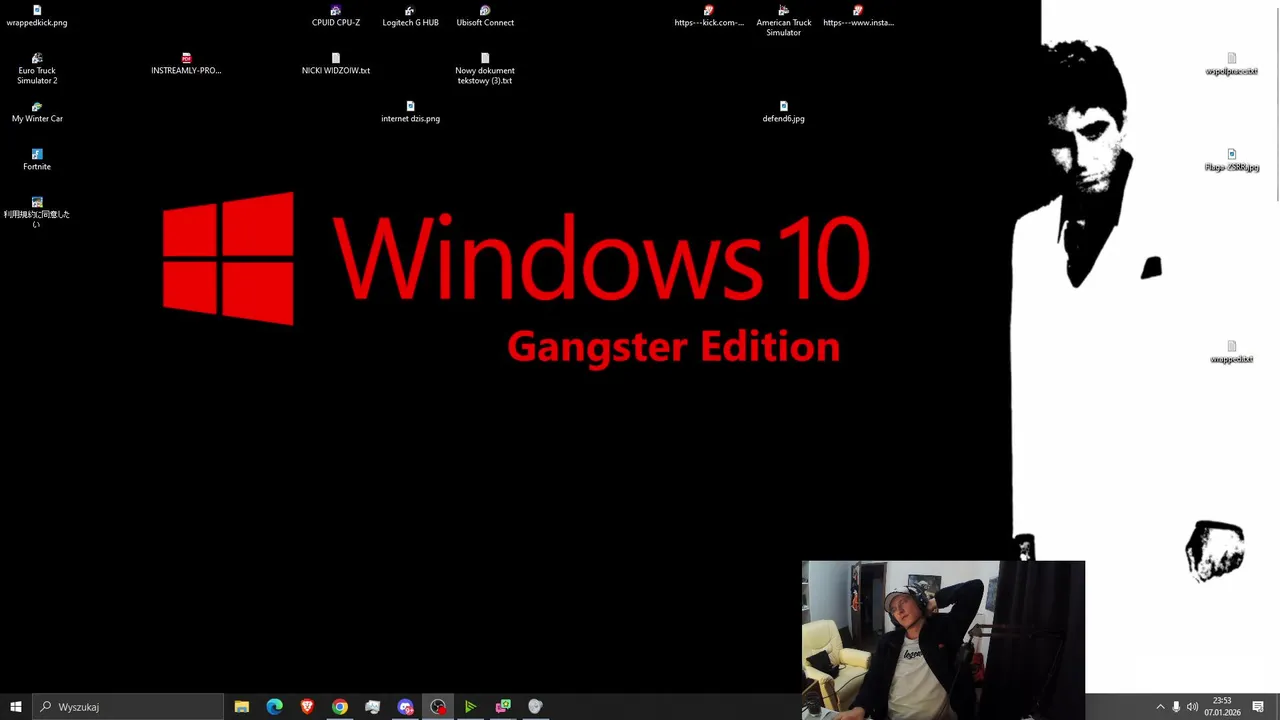This screenshot has height=720, width=1280.
Task: Show hidden system tray icons
Action: click(1160, 707)
